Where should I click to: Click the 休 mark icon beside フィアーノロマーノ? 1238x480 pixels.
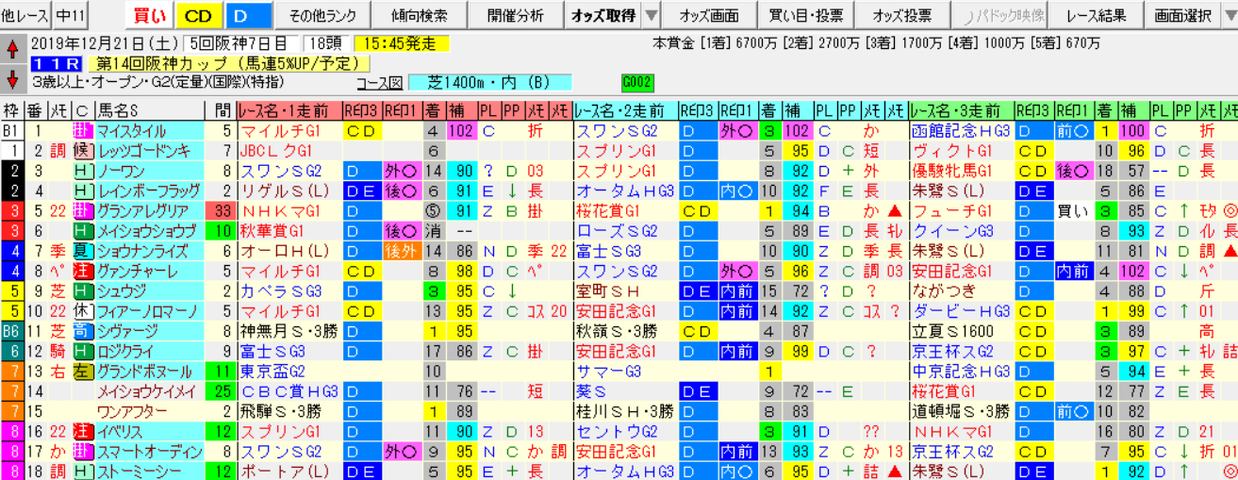pos(84,310)
